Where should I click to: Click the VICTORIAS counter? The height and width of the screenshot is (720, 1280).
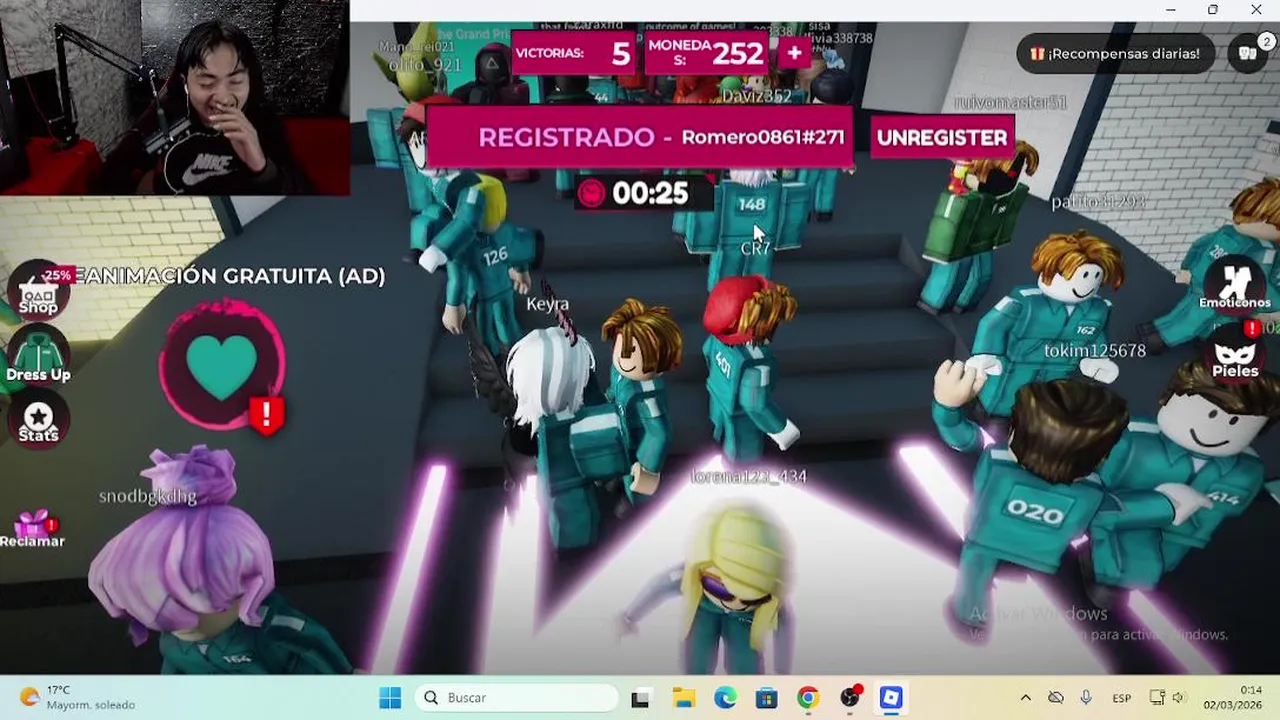coord(575,52)
